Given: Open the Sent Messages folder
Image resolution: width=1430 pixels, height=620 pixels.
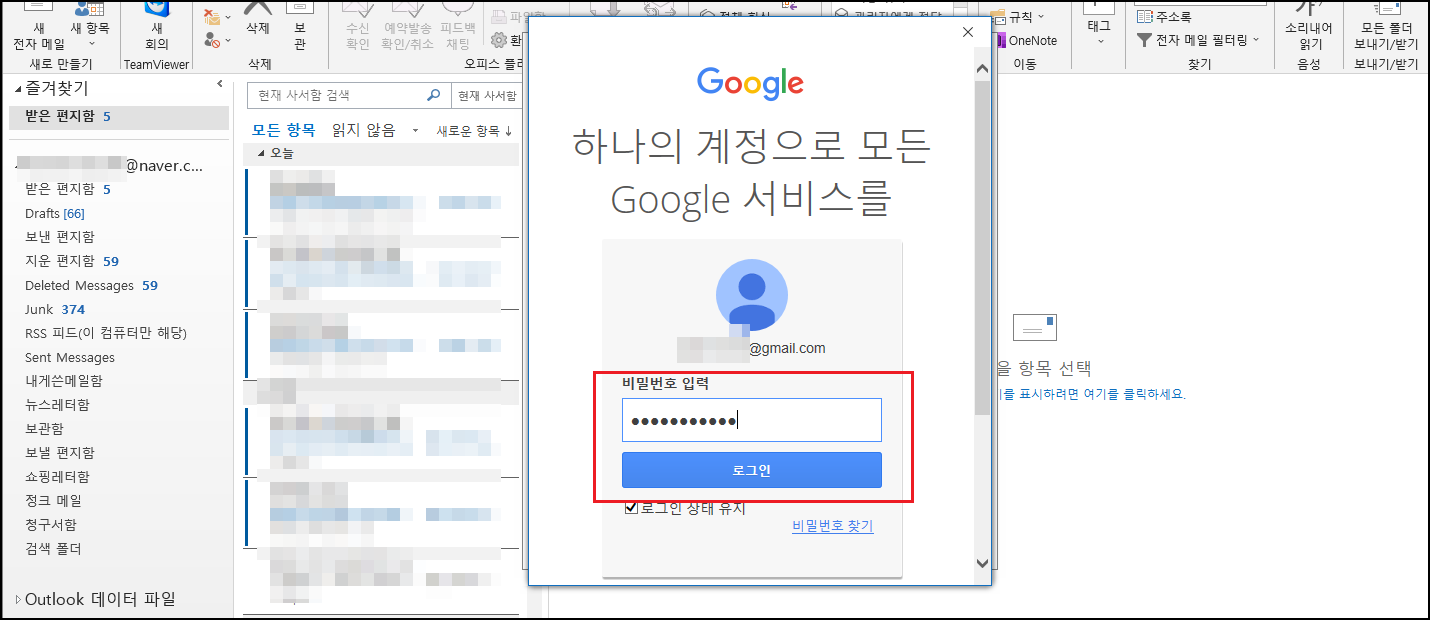Looking at the screenshot, I should (70, 357).
